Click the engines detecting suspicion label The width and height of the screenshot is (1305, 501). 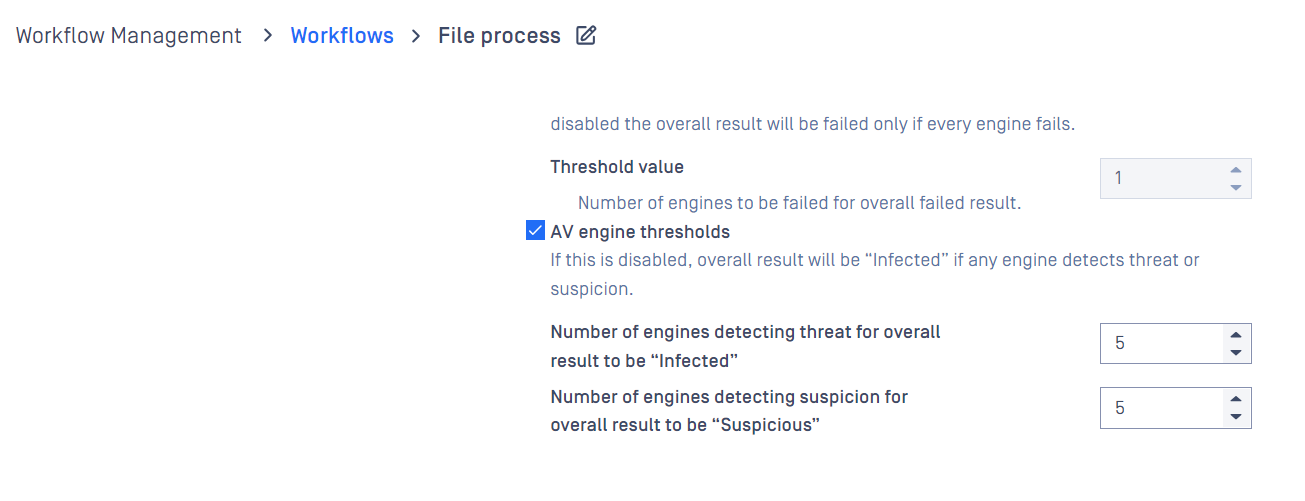coord(729,410)
